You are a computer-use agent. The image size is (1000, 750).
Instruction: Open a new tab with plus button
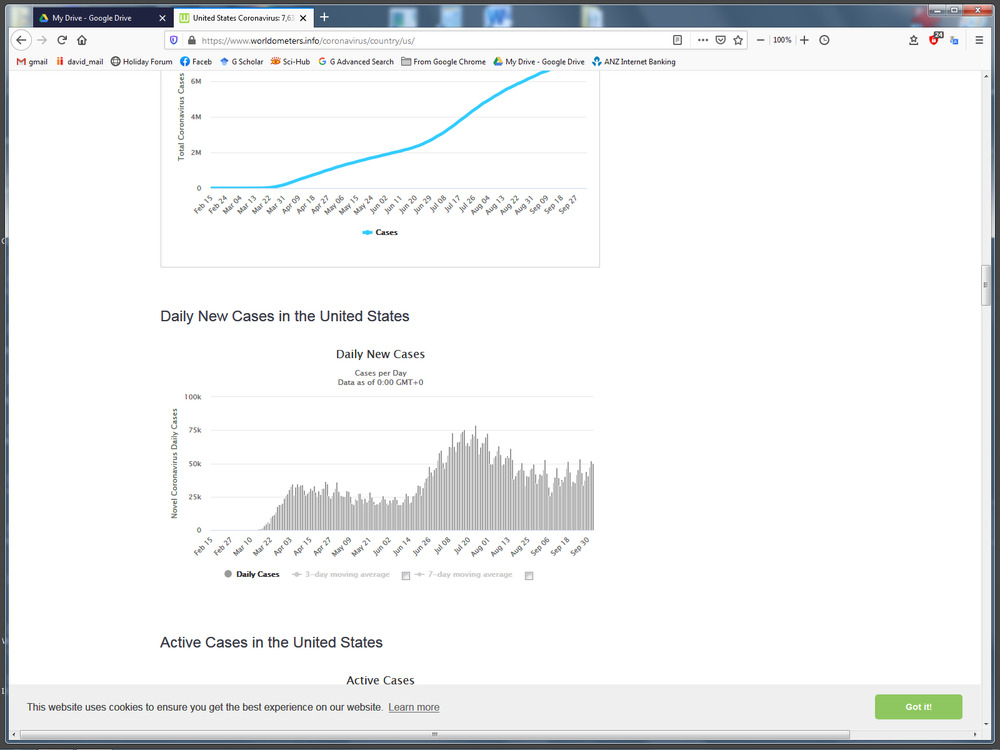[x=324, y=17]
